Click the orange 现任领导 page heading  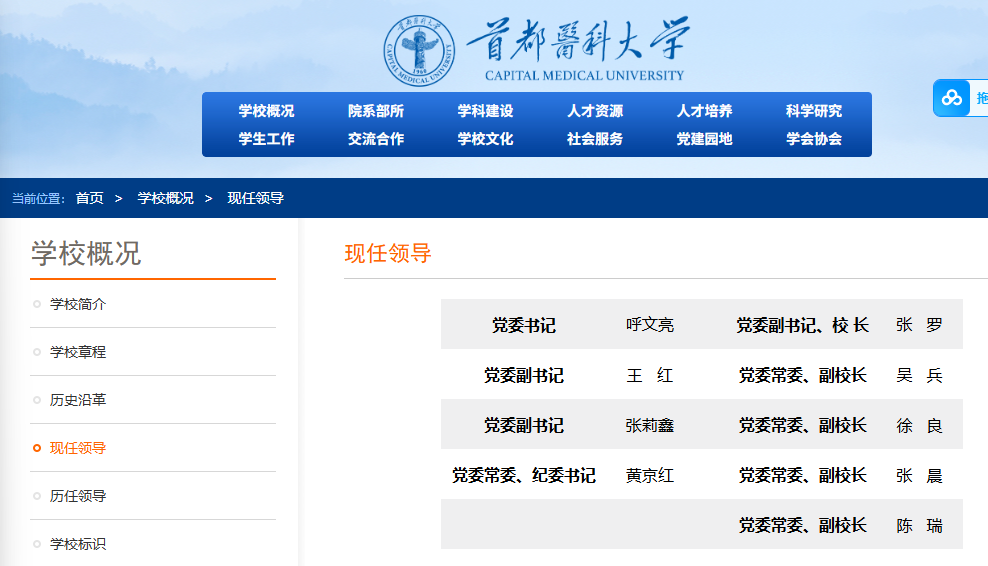point(388,253)
